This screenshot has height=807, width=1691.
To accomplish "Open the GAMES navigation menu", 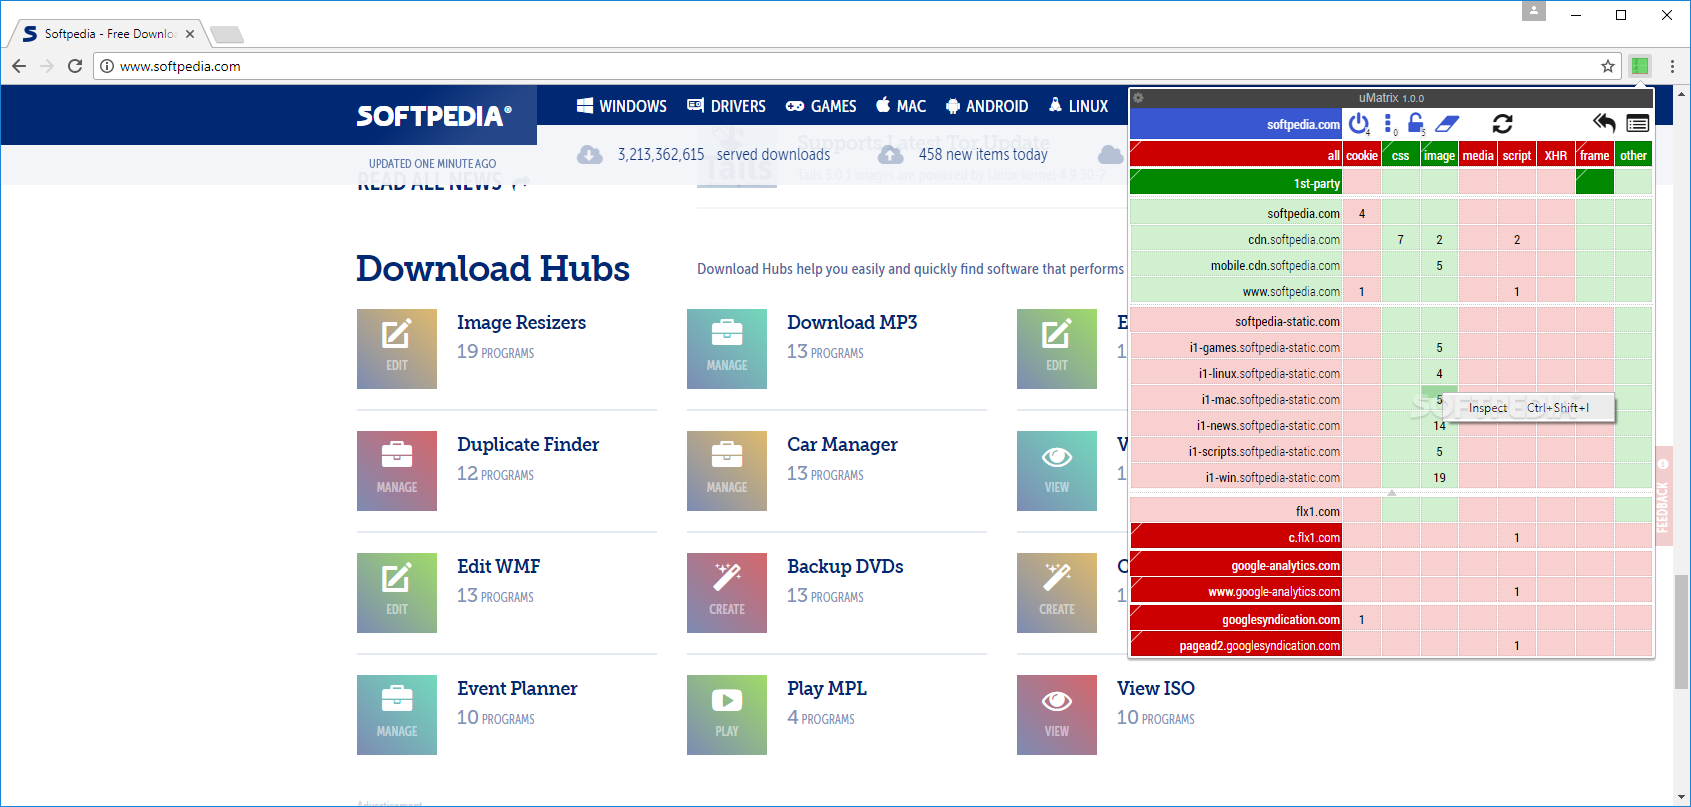I will point(821,106).
